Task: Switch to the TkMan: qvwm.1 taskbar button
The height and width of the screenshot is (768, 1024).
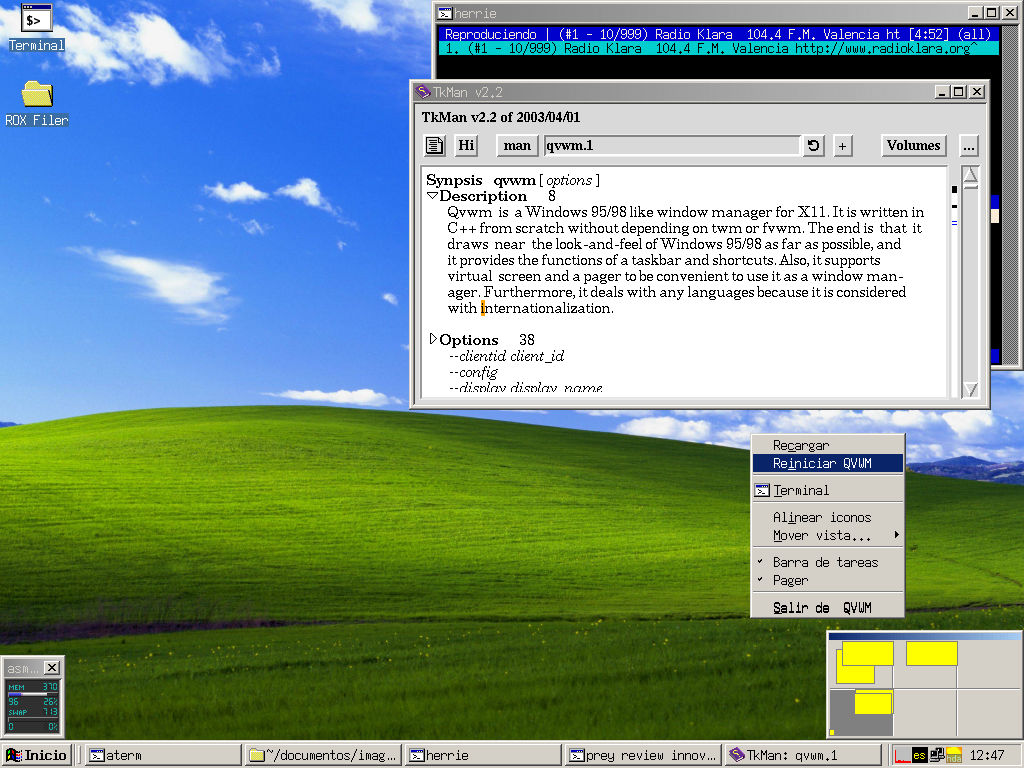Action: [803, 756]
